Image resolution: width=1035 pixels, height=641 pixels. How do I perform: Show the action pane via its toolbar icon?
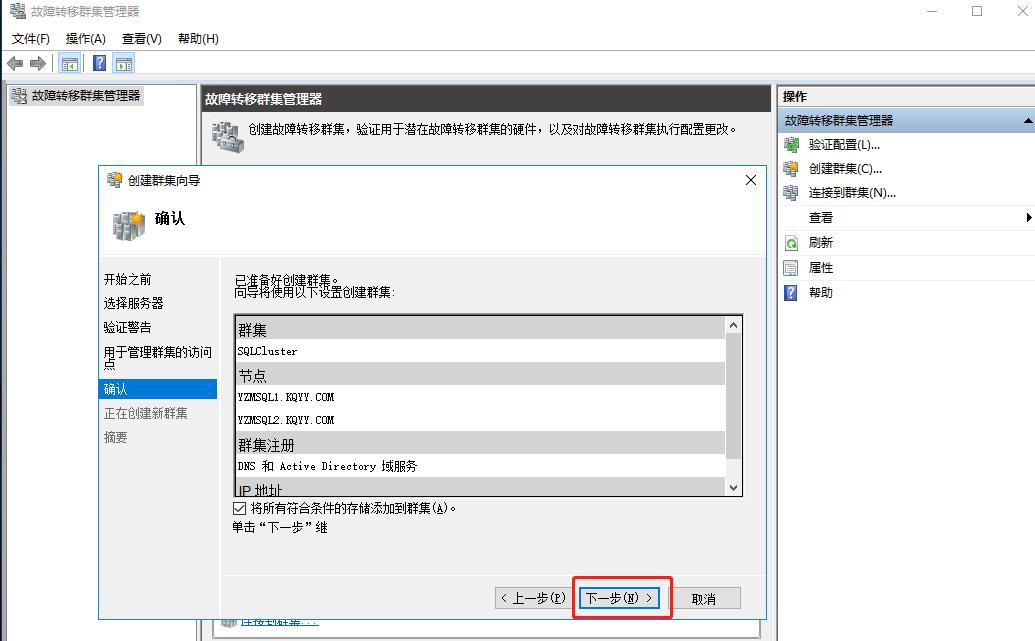pyautogui.click(x=123, y=62)
